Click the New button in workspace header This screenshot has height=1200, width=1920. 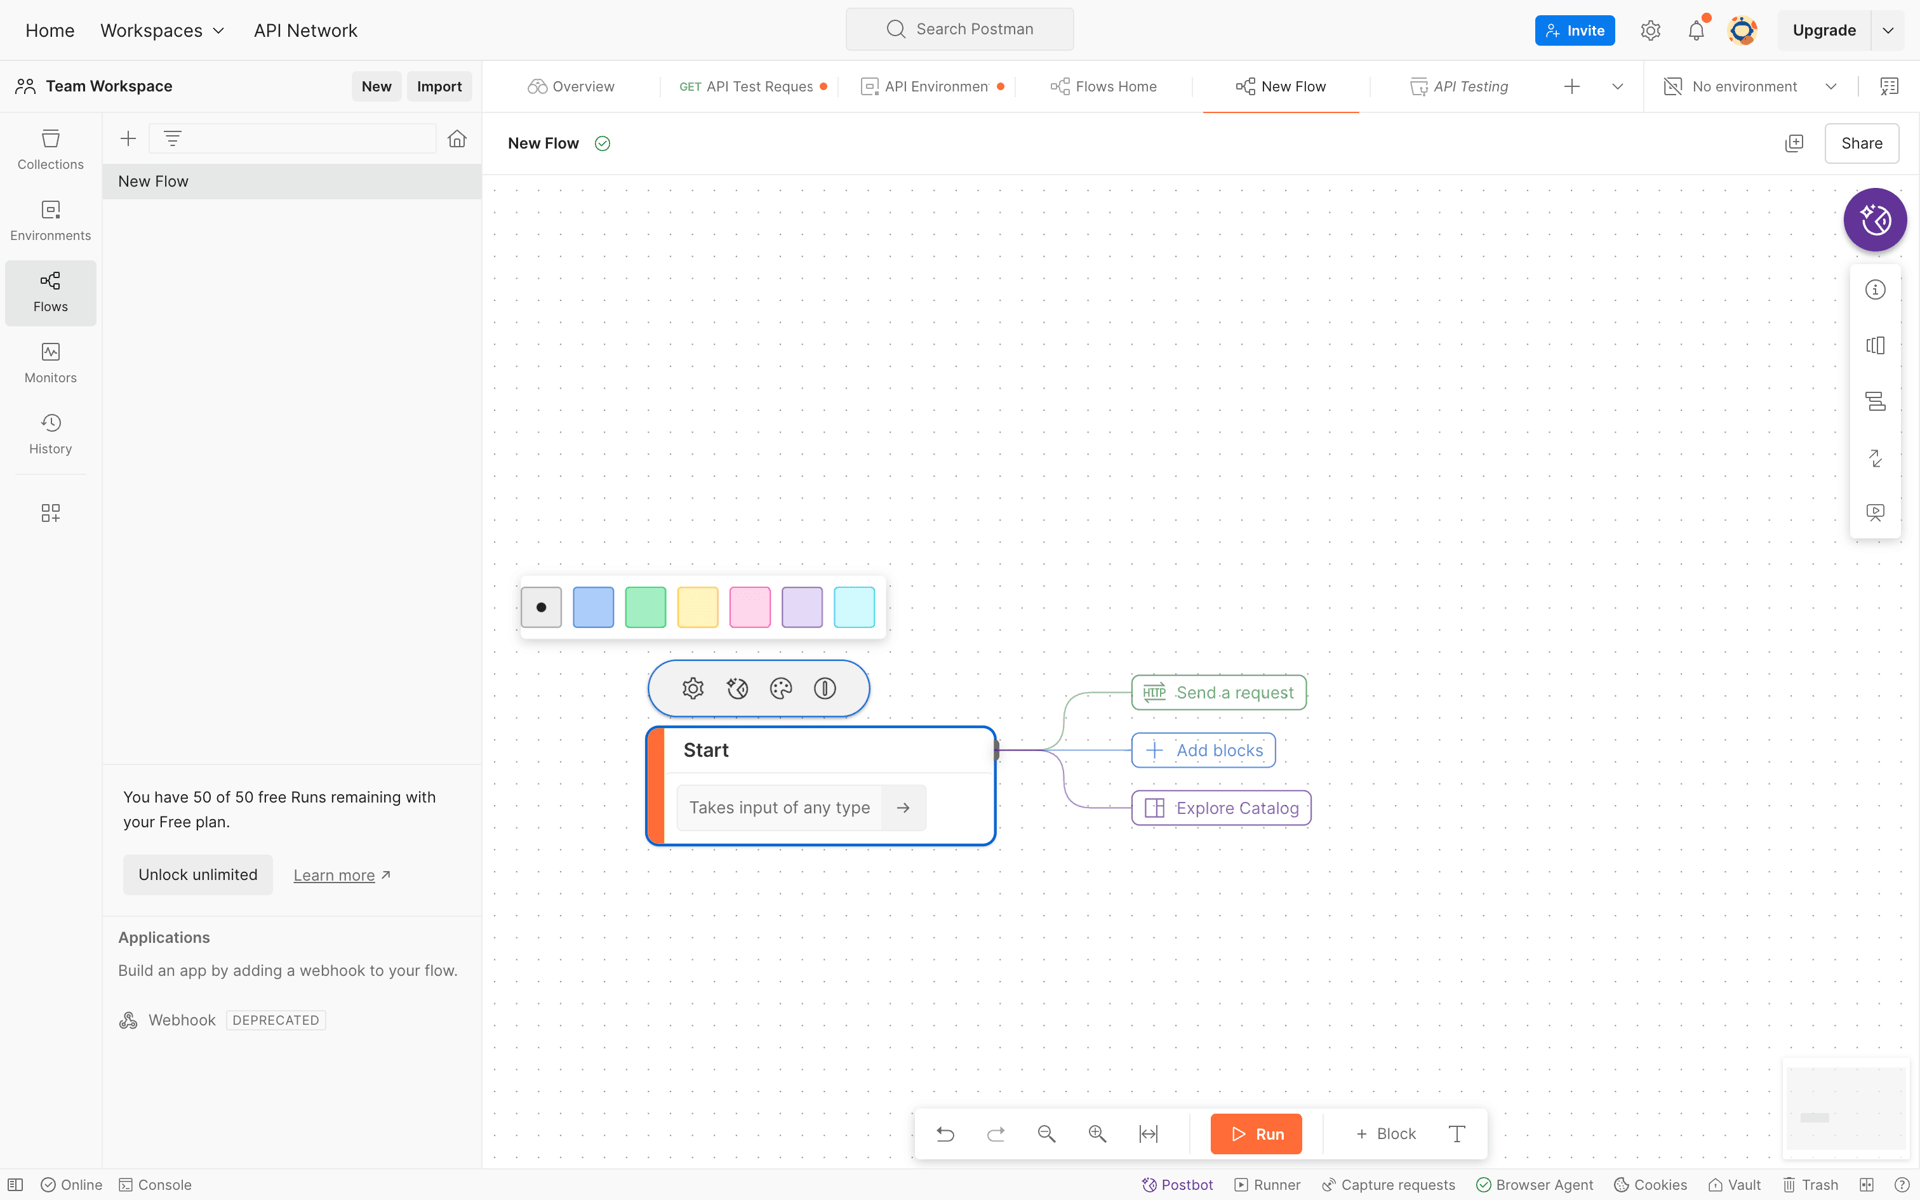tap(376, 87)
